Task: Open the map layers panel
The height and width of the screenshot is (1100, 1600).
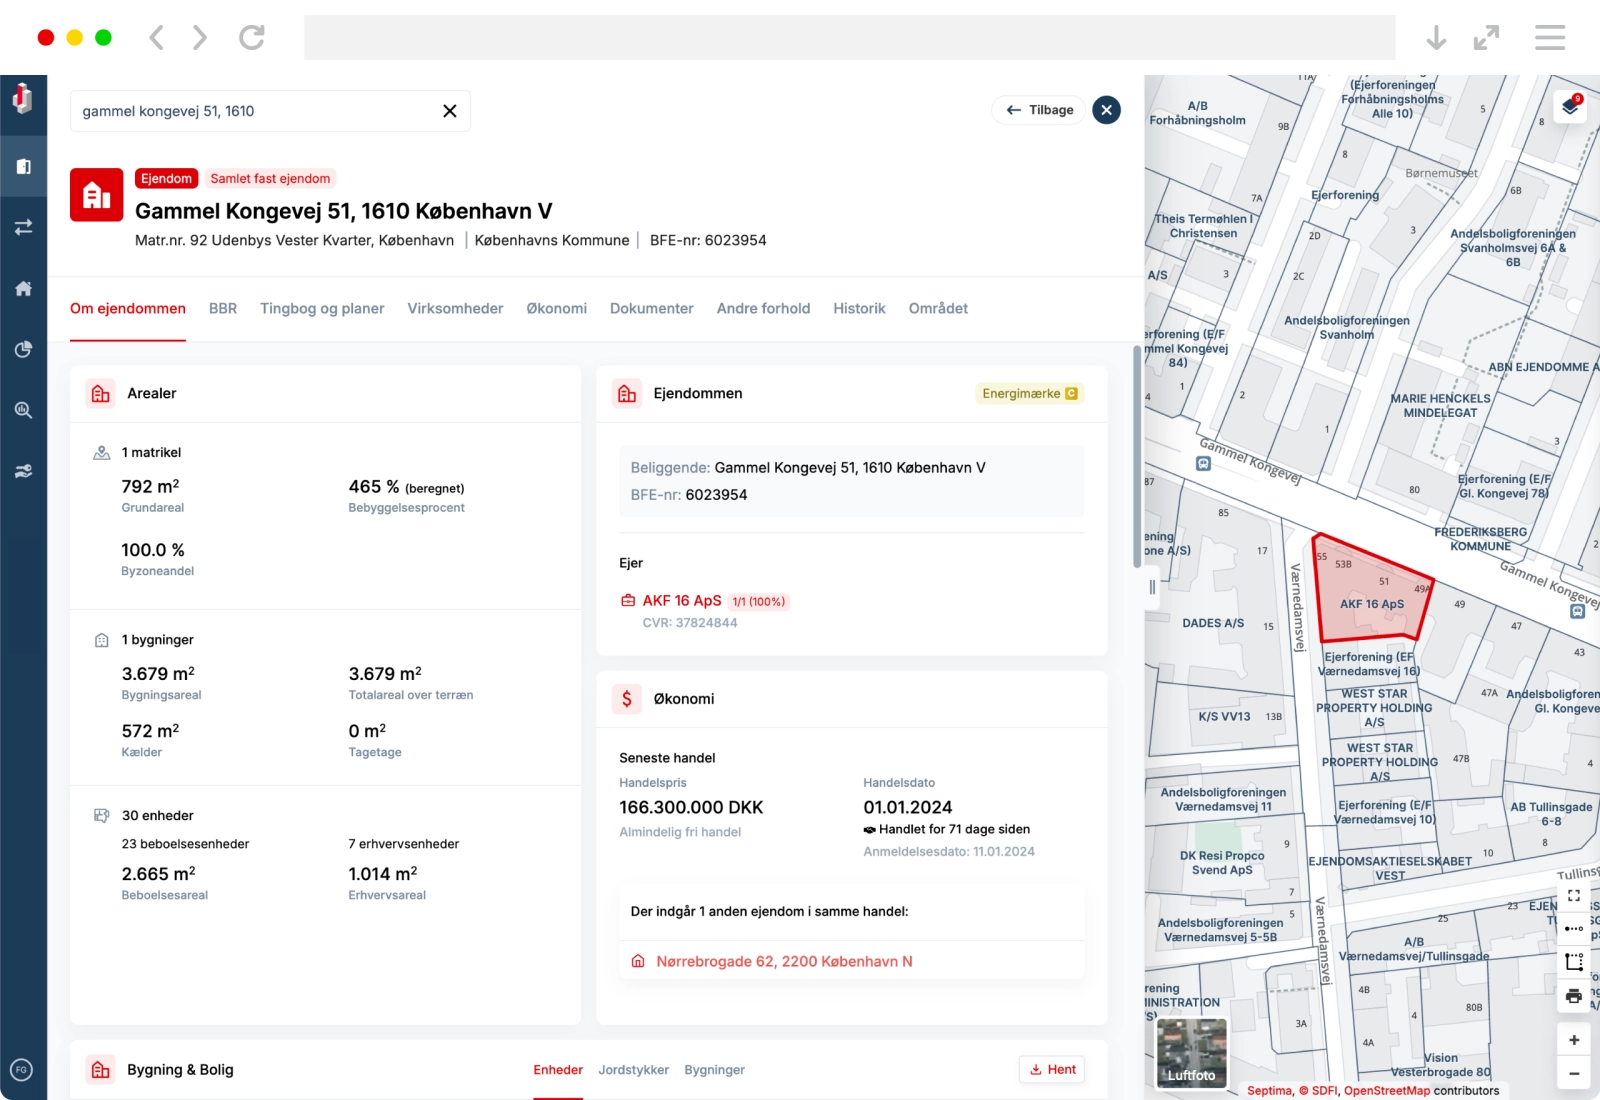Action: pos(1571,106)
